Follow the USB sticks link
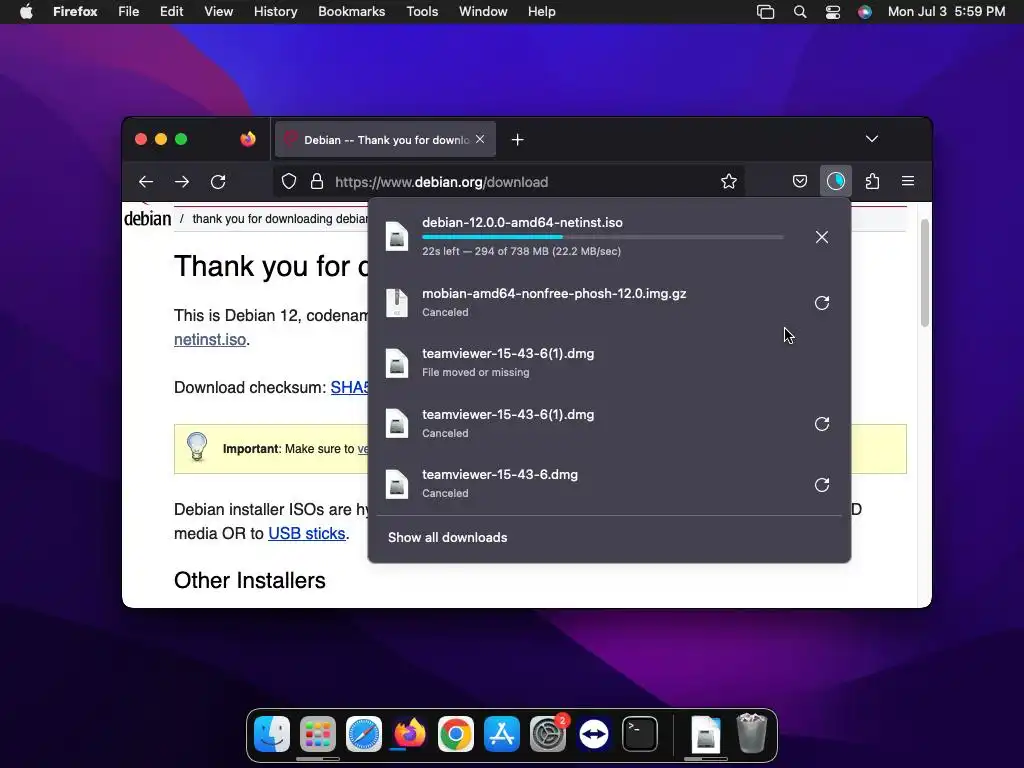1024x768 pixels. 306,534
